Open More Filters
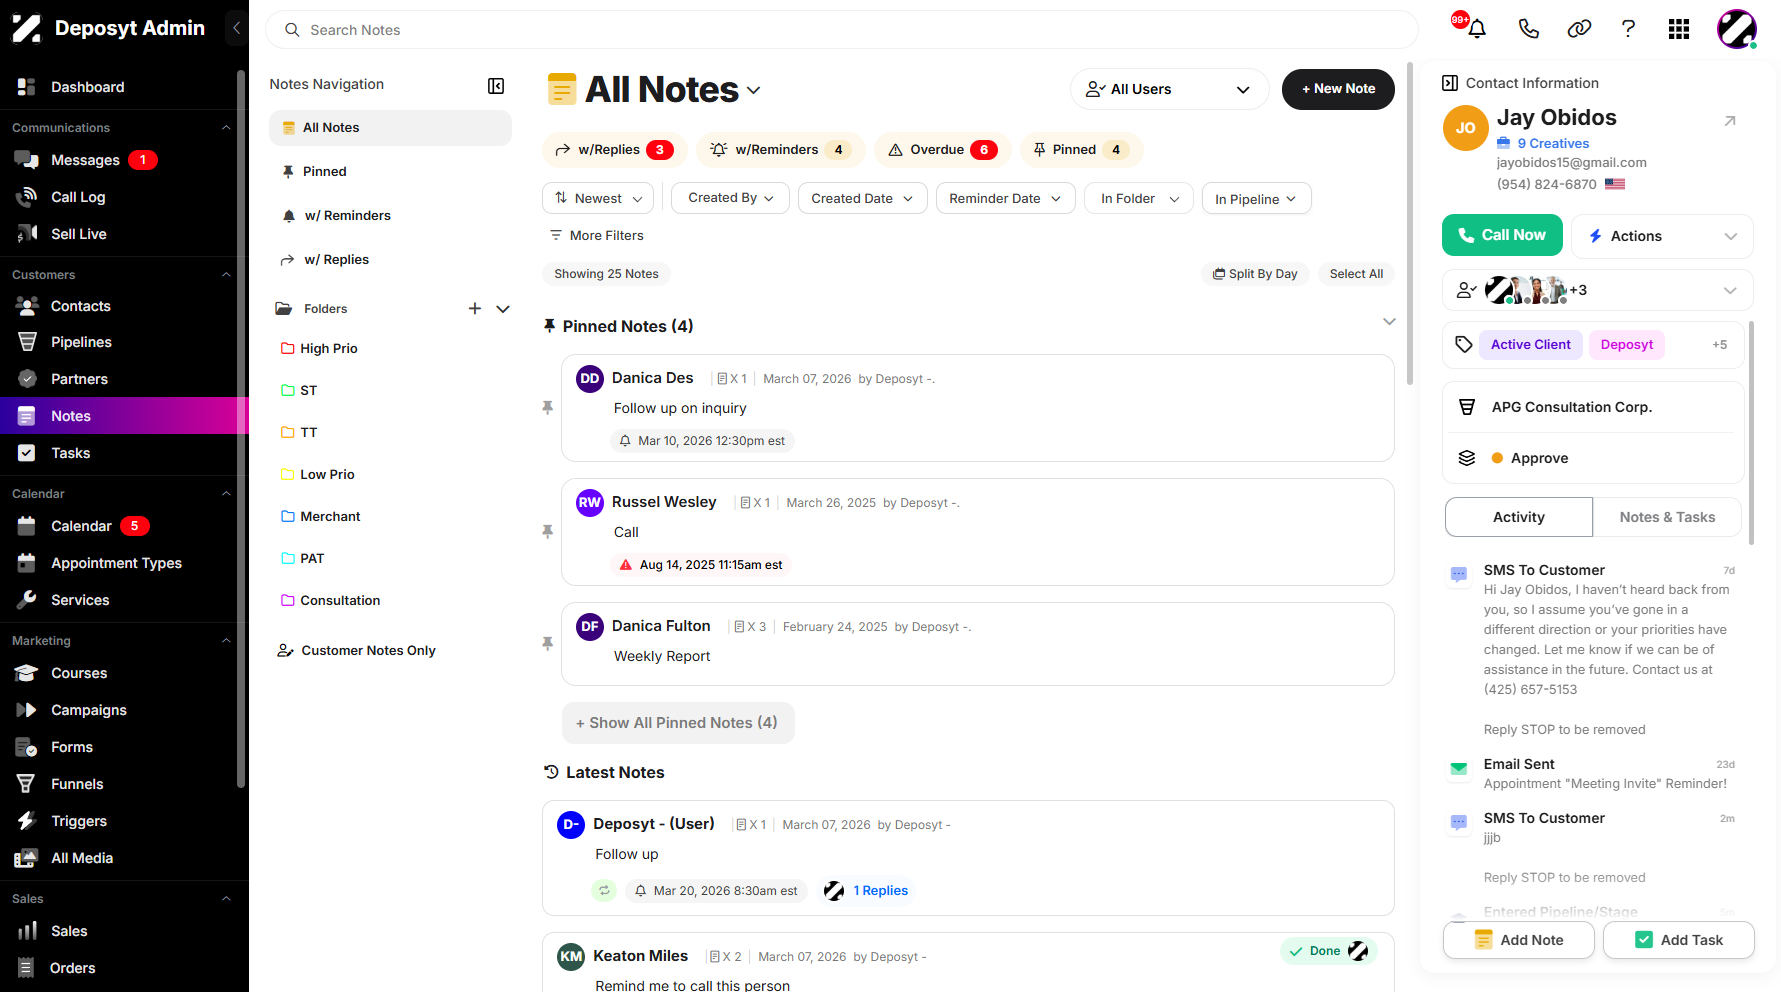Viewport: 1781px width, 992px height. point(596,236)
